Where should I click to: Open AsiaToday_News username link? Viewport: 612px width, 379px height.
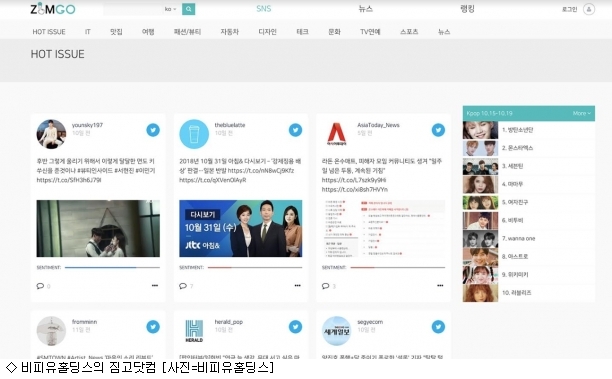tap(378, 125)
